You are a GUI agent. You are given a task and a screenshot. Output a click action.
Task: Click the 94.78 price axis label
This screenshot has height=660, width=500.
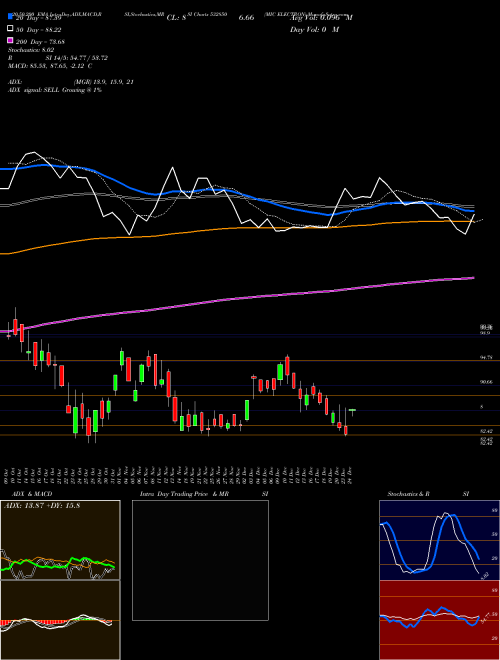click(x=486, y=357)
